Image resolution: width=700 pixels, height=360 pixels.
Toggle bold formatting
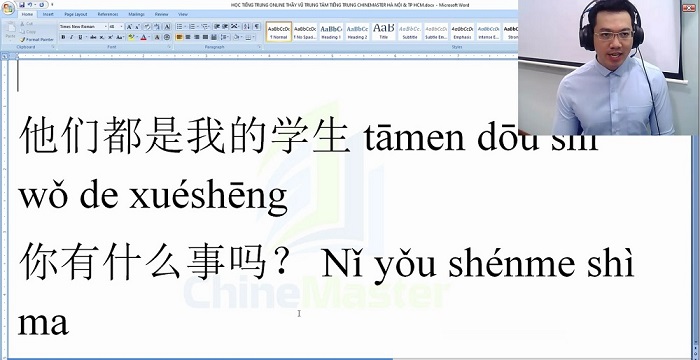pyautogui.click(x=63, y=37)
